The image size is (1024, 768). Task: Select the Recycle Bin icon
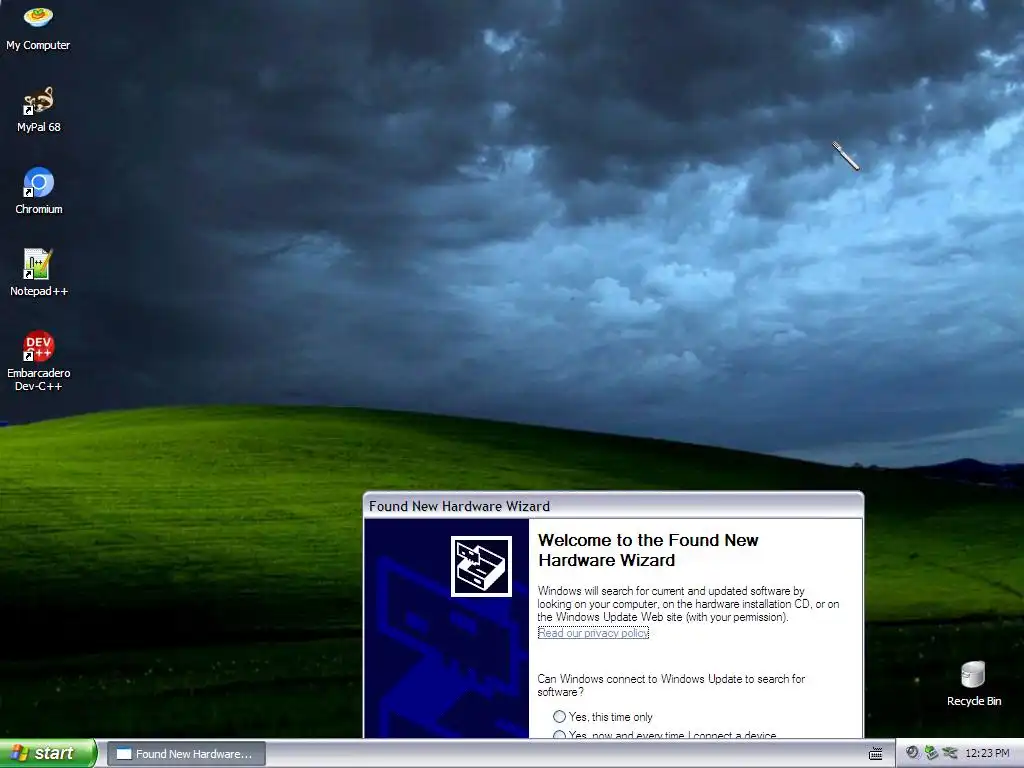(x=973, y=684)
